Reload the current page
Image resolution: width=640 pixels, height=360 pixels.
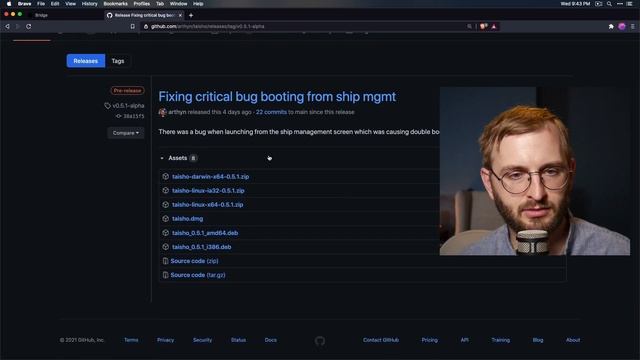pyautogui.click(x=29, y=26)
